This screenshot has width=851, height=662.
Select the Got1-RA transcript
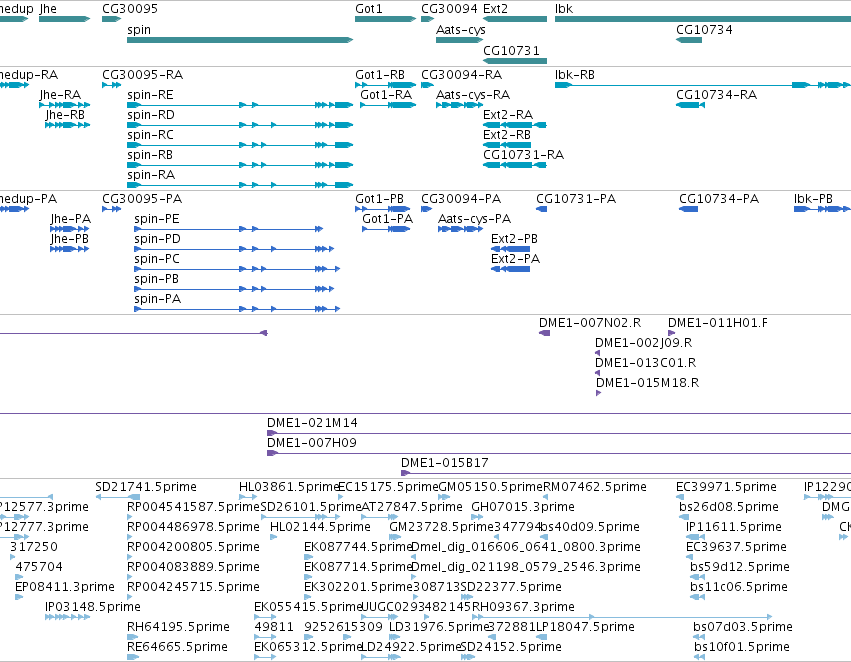pos(388,105)
